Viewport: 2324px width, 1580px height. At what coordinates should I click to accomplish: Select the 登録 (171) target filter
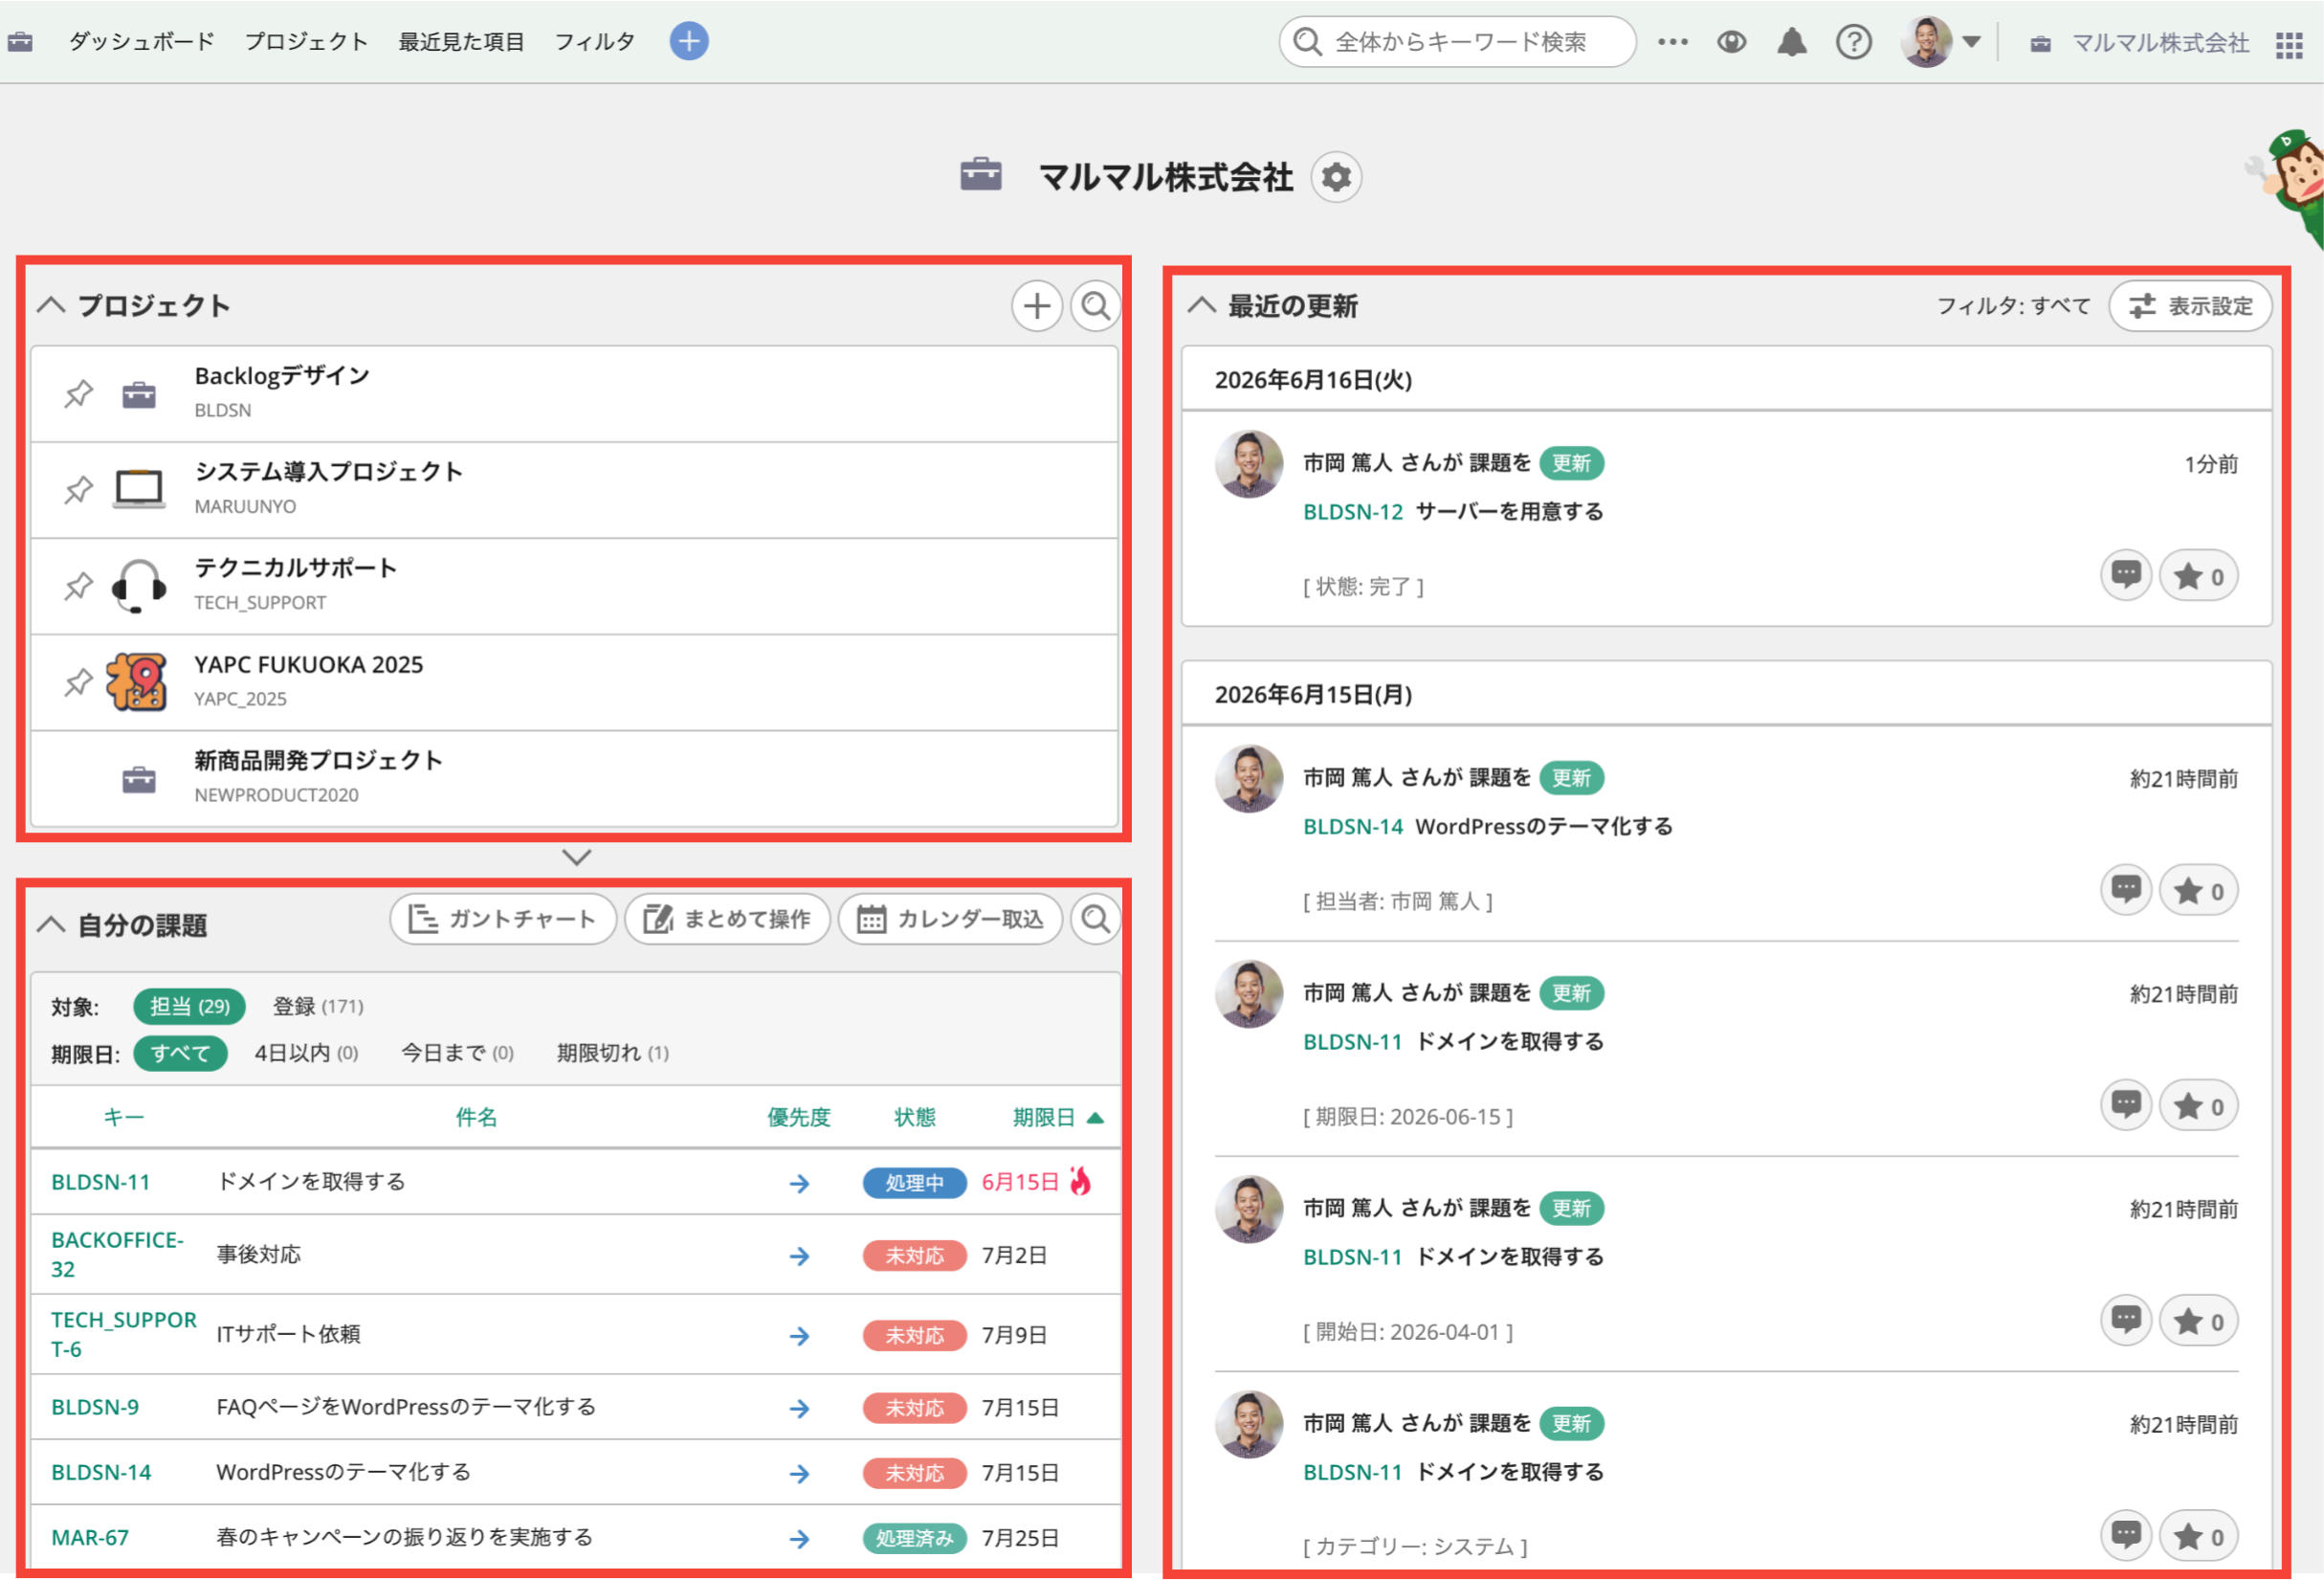tap(318, 1006)
